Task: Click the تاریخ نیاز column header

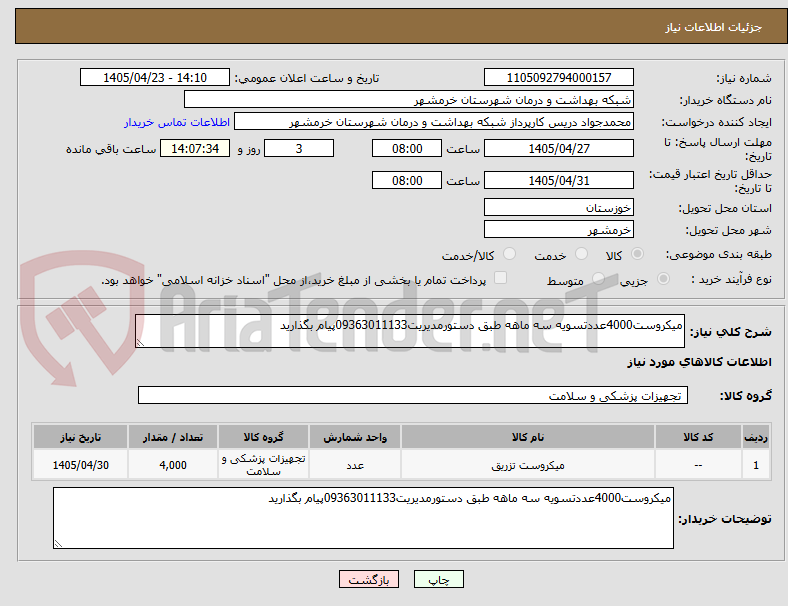Action: click(80, 437)
